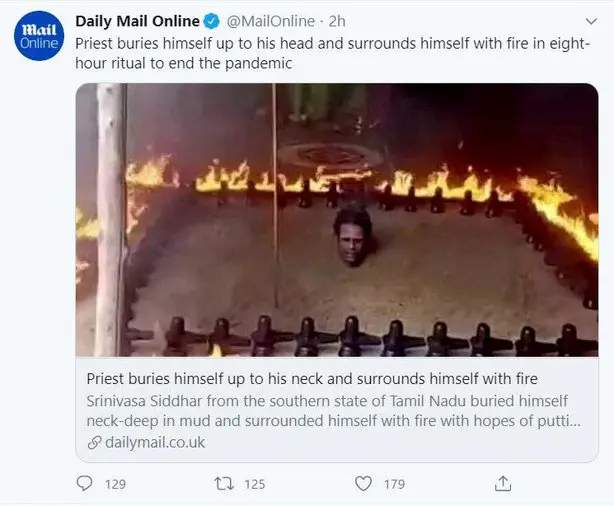Viewport: 614px width, 506px height.
Task: Click the tweet text about the eight-hour ritual
Action: (x=330, y=53)
